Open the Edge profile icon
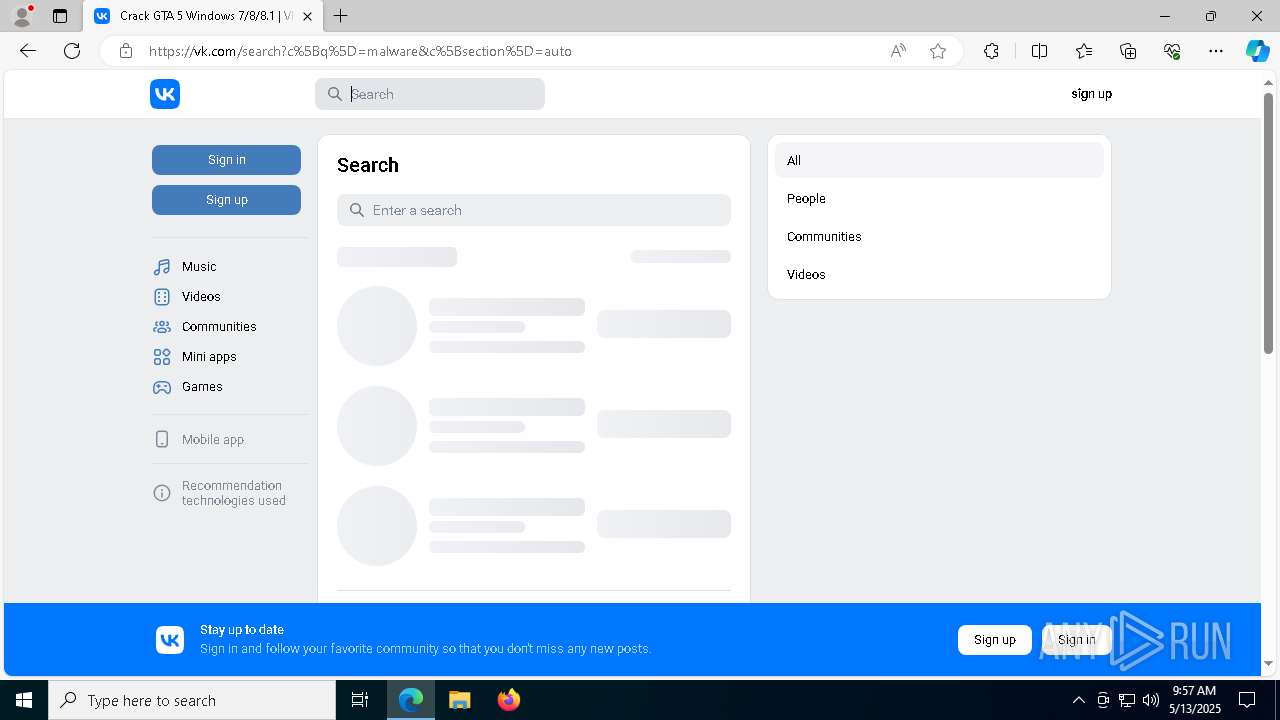 [22, 16]
